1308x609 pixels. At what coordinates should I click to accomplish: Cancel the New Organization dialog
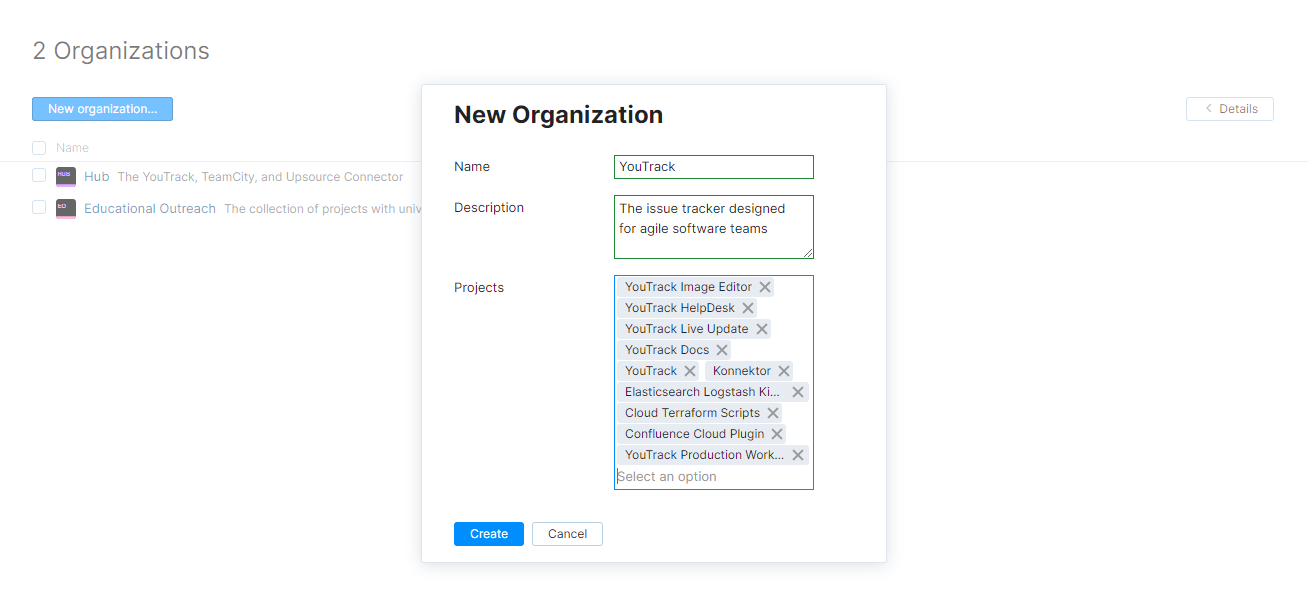(567, 533)
